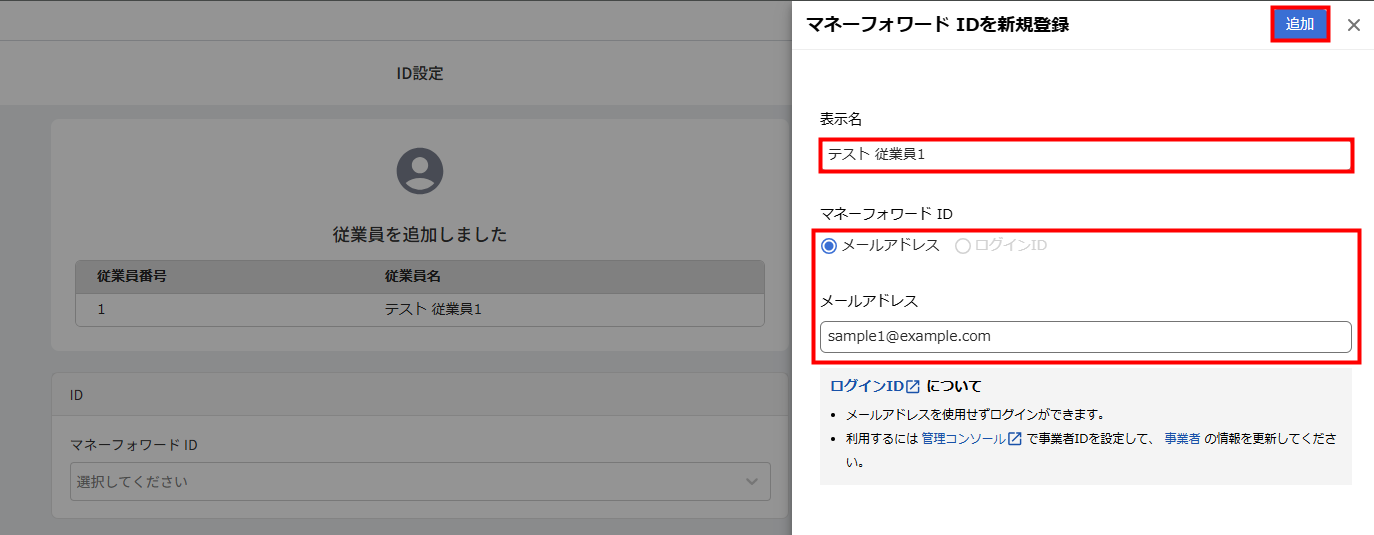
Task: Click the テスト 従業員1 table cell
Action: pos(433,309)
